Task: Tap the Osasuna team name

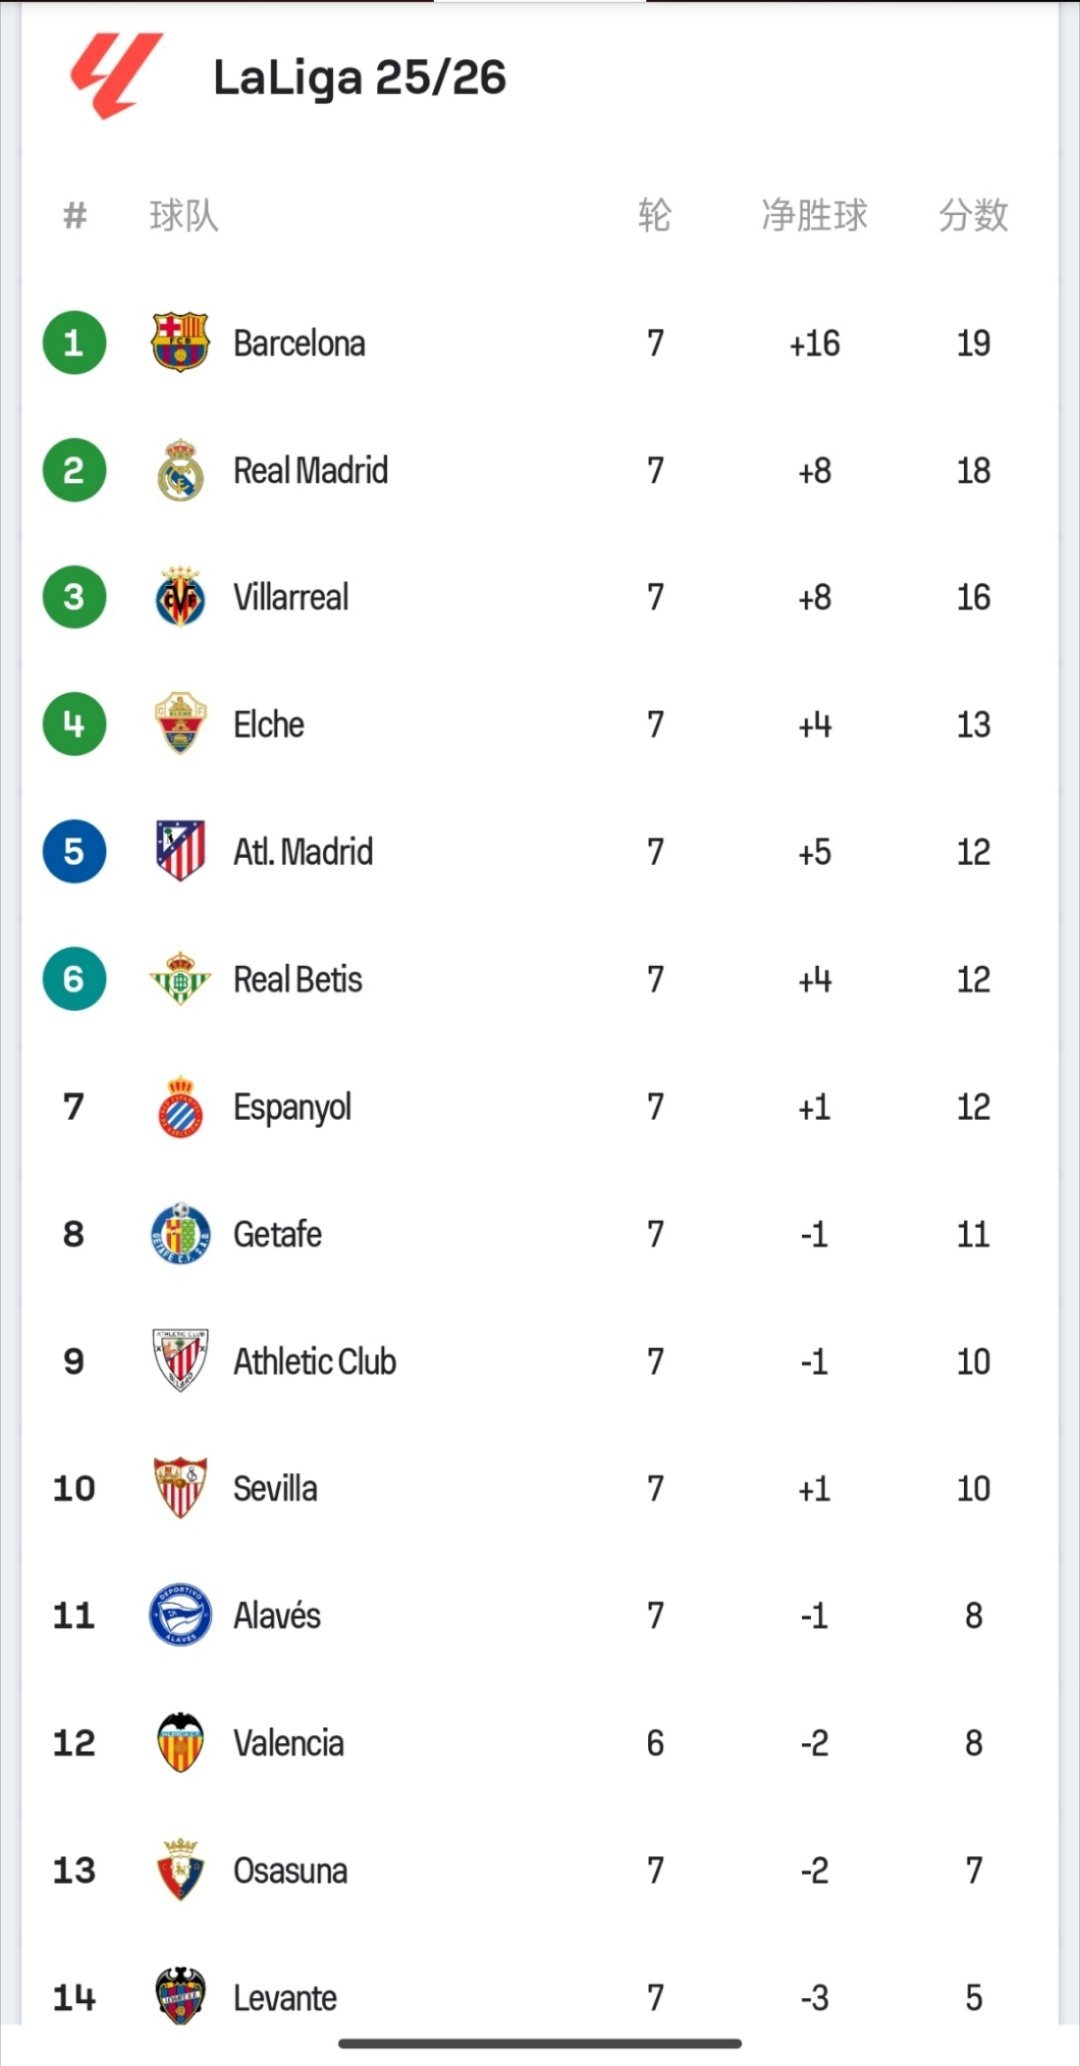Action: pyautogui.click(x=290, y=1870)
